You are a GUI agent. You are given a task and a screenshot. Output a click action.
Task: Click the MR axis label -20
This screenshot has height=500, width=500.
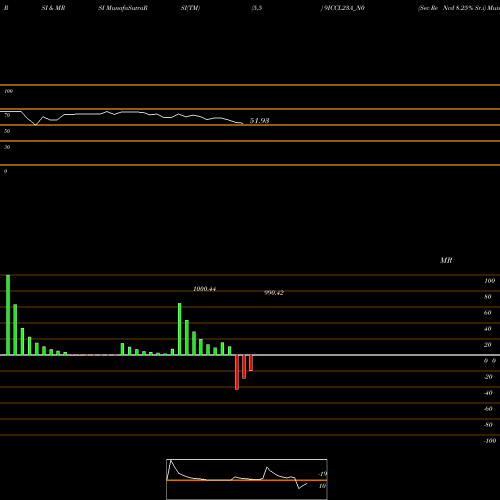click(x=488, y=377)
